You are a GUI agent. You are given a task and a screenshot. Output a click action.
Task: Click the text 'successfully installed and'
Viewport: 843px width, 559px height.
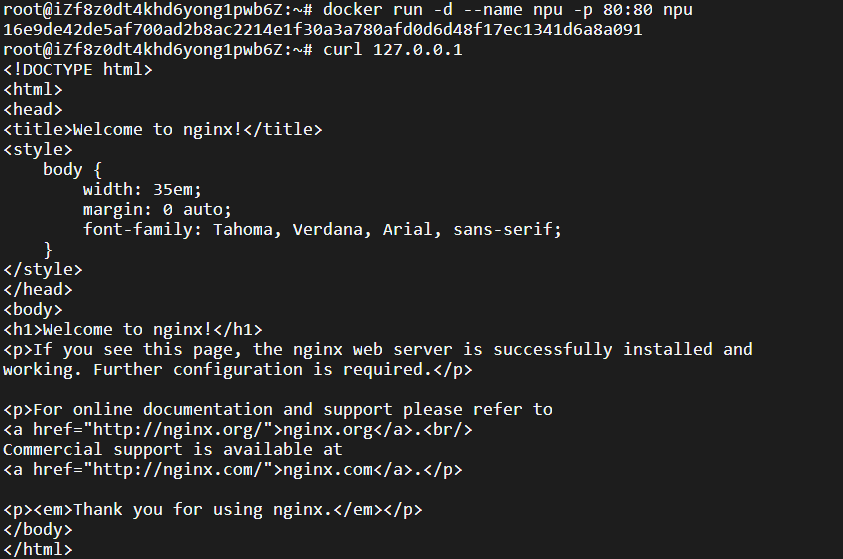pyautogui.click(x=623, y=349)
